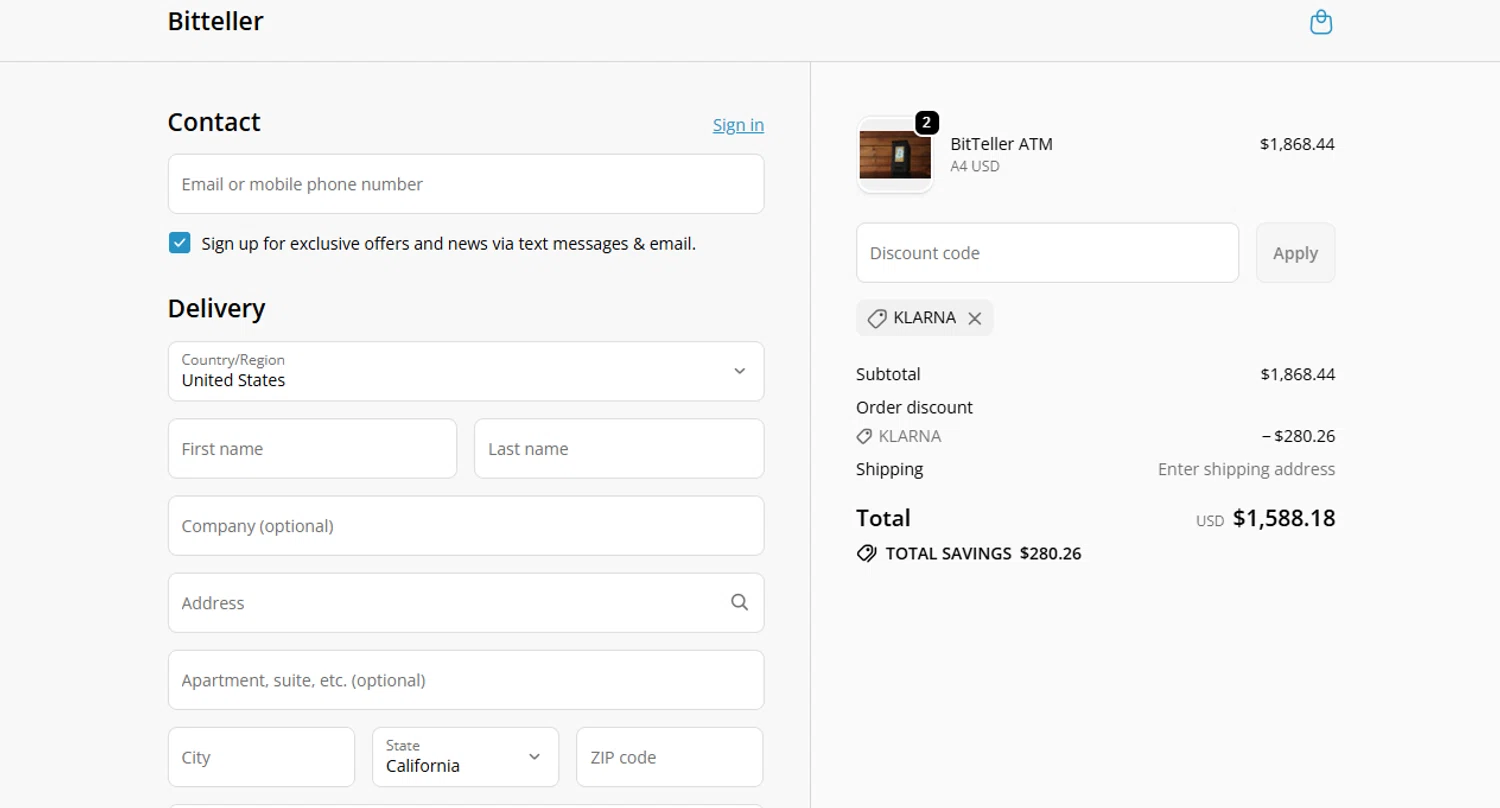Focus the Last name field
This screenshot has width=1500, height=808.
click(619, 448)
